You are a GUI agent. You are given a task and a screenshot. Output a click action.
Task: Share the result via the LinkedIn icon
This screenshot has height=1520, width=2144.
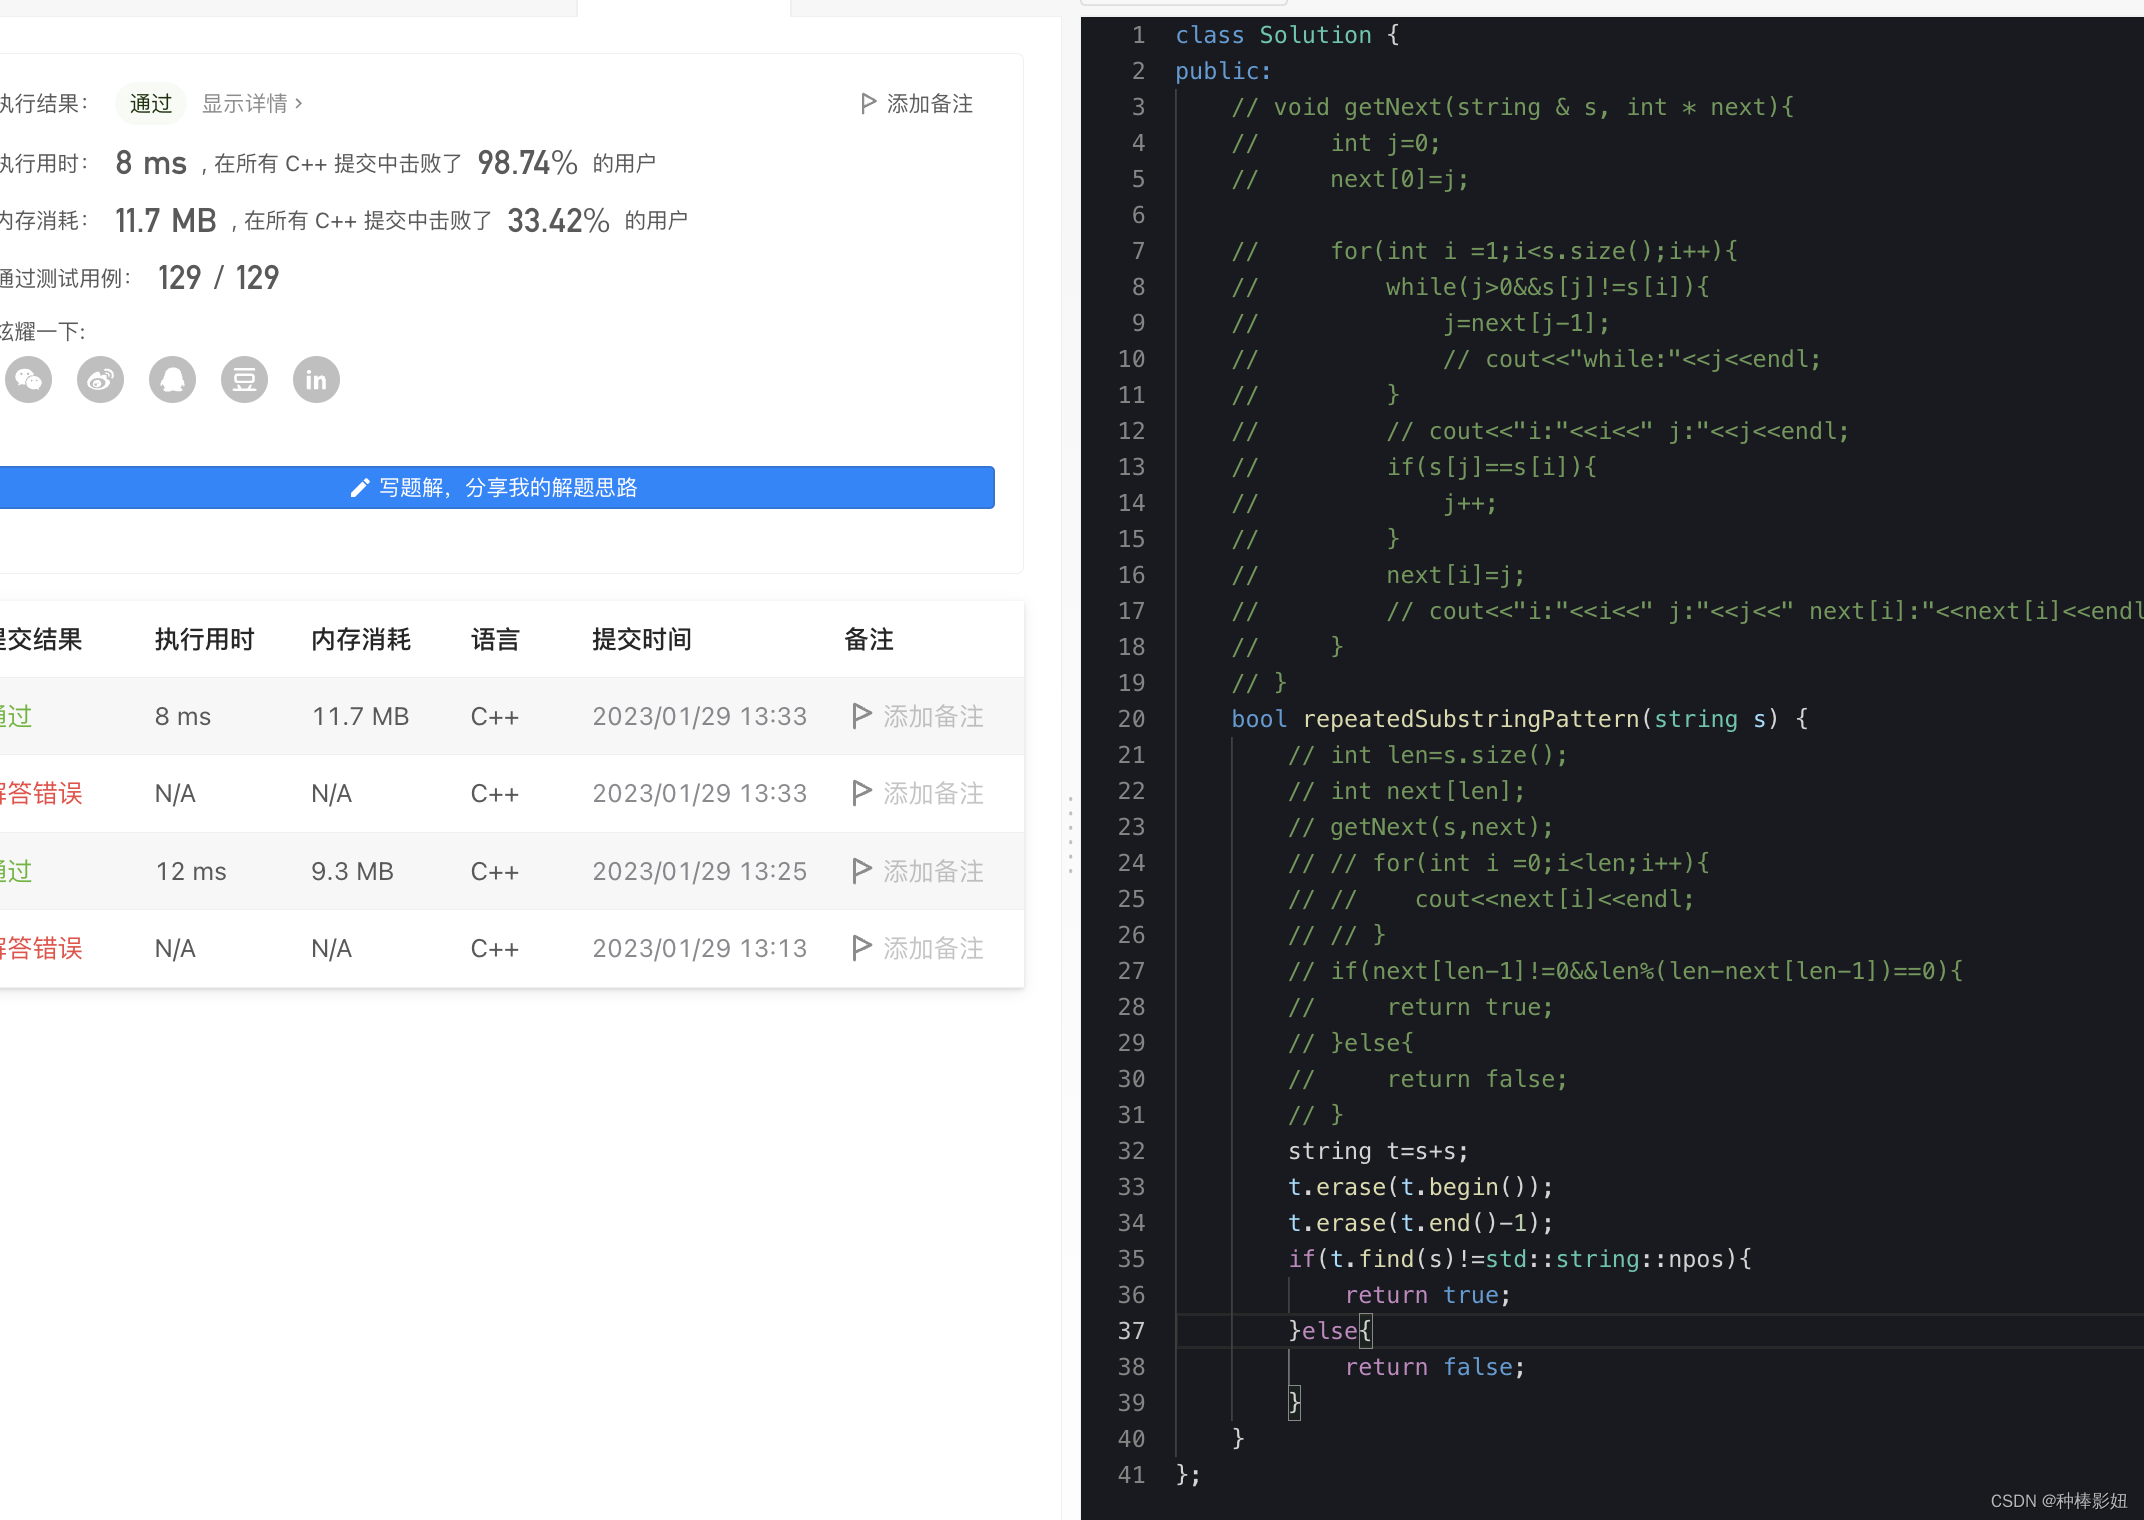pos(316,379)
